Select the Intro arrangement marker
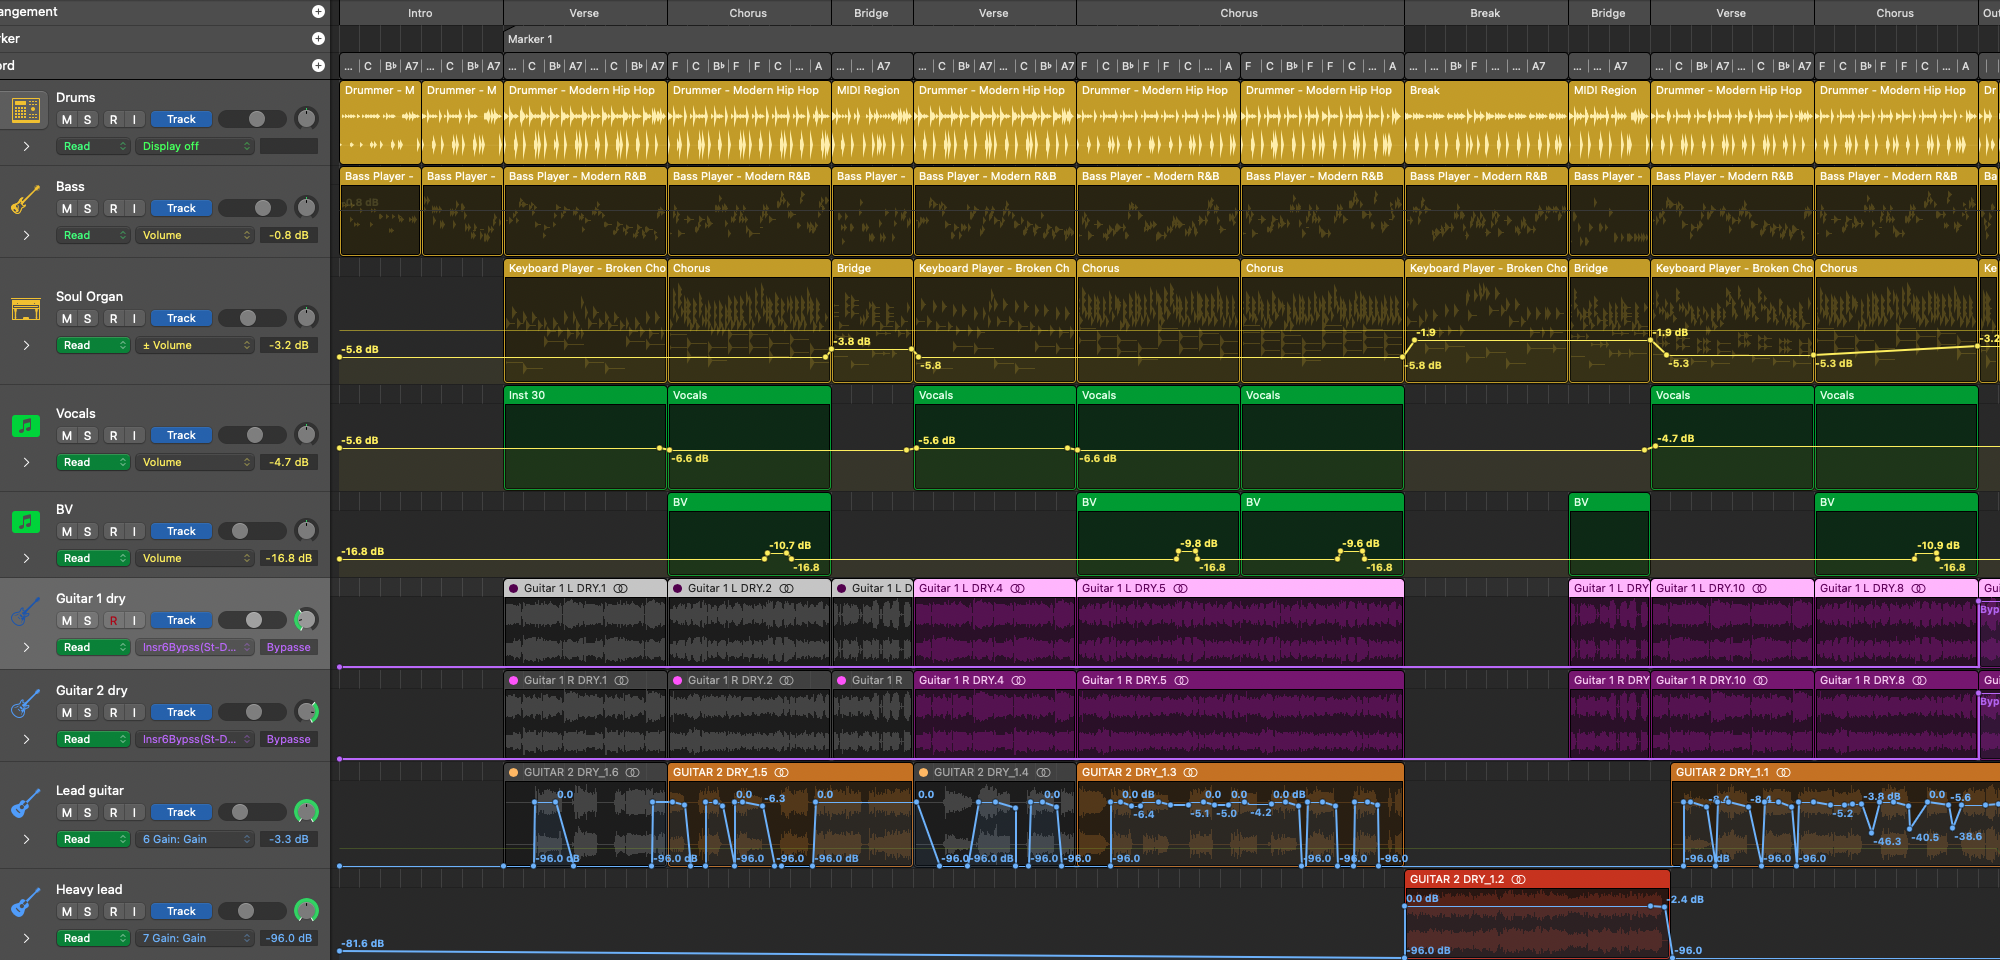2000x960 pixels. click(420, 13)
